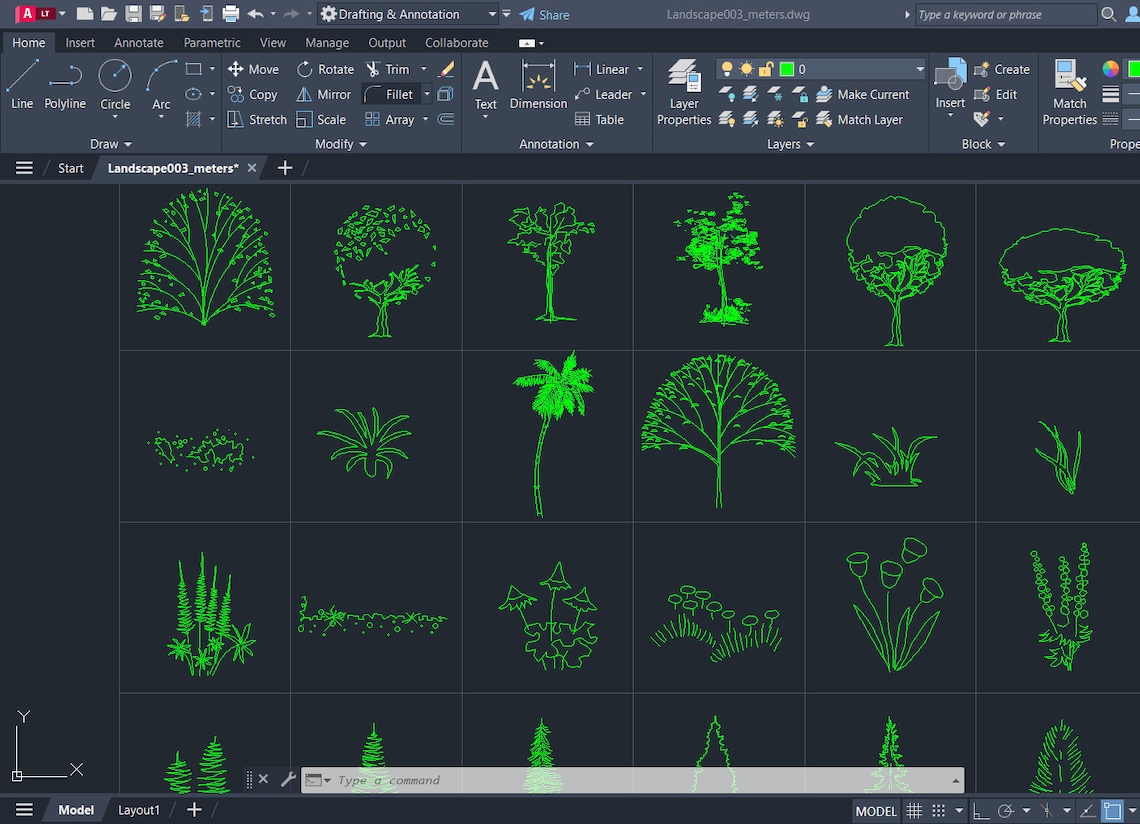Select the Mirror tool
Screen dimensions: 1140x824
tap(322, 94)
